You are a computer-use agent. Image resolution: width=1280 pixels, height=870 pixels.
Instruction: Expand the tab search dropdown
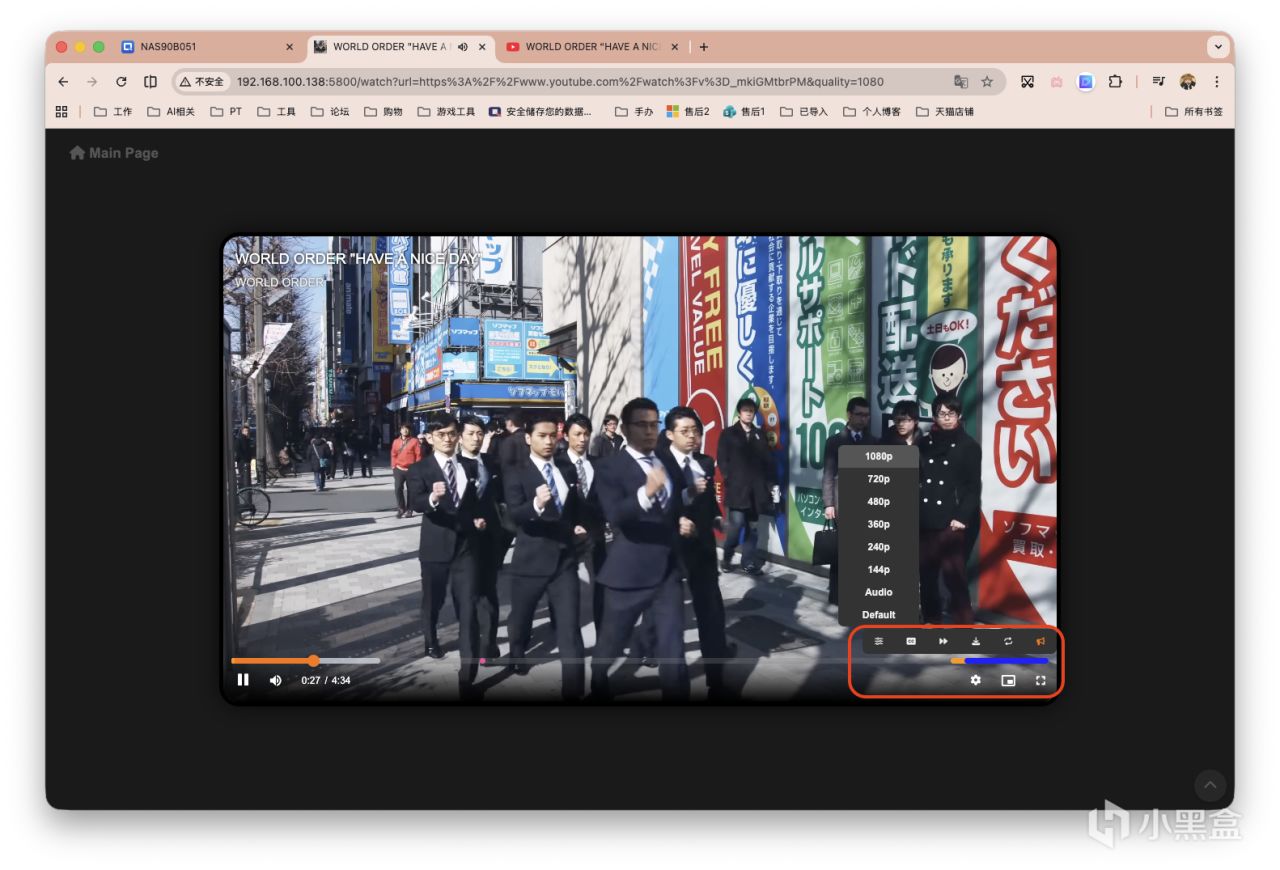coord(1218,47)
